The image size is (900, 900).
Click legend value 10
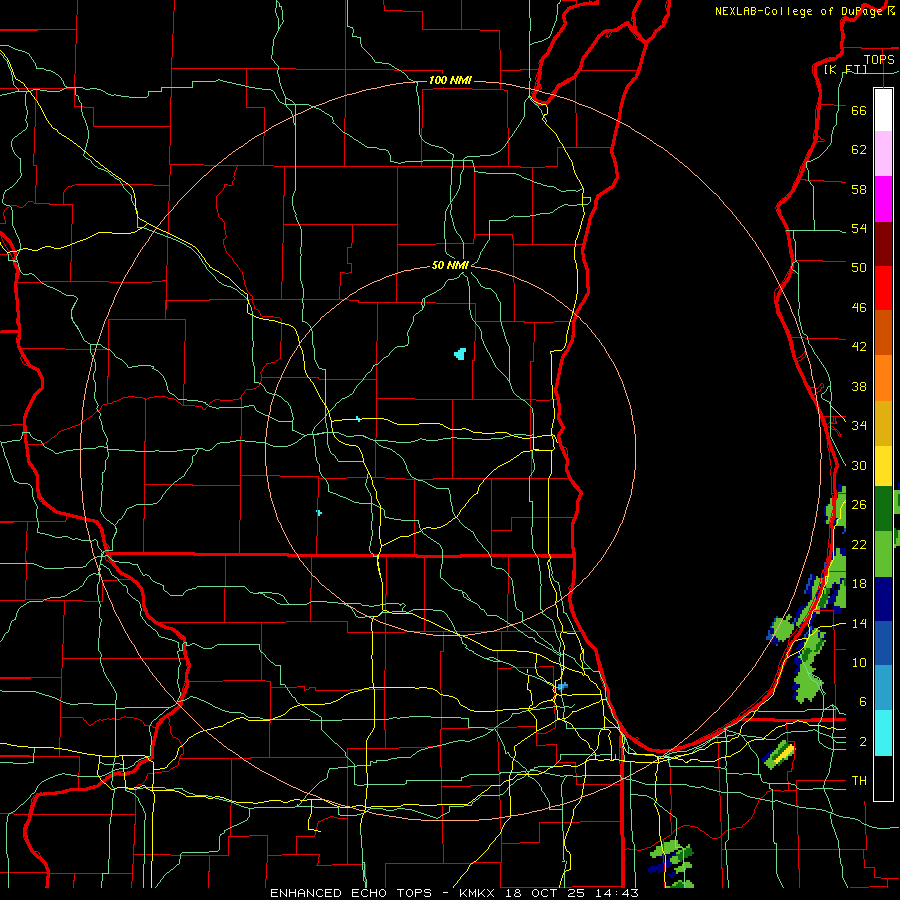859,662
